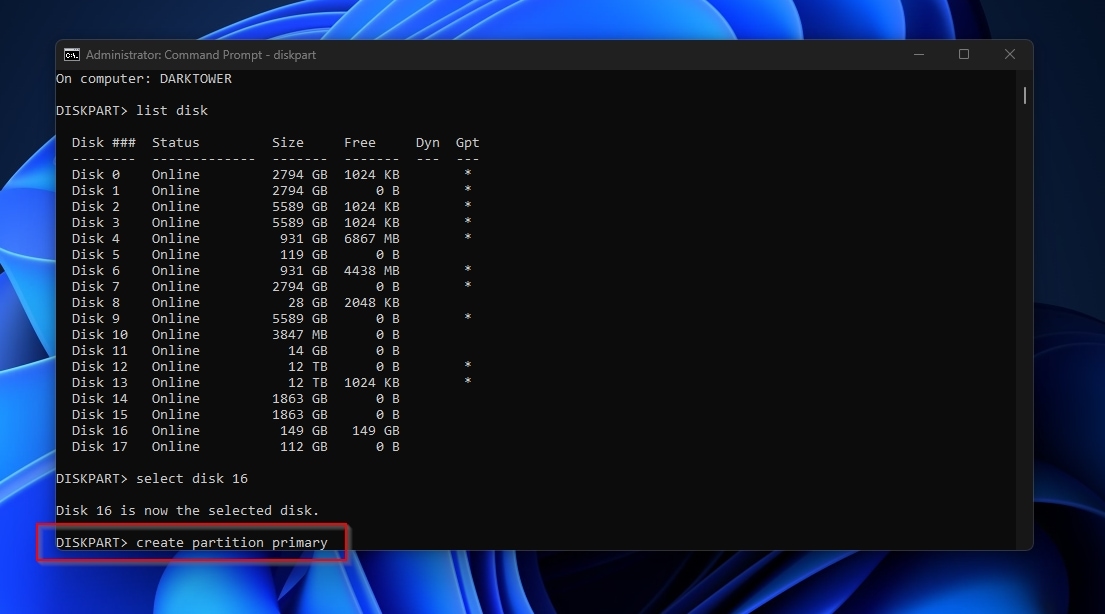Click the 'Disk 11' row label
Image resolution: width=1105 pixels, height=614 pixels.
click(100, 350)
